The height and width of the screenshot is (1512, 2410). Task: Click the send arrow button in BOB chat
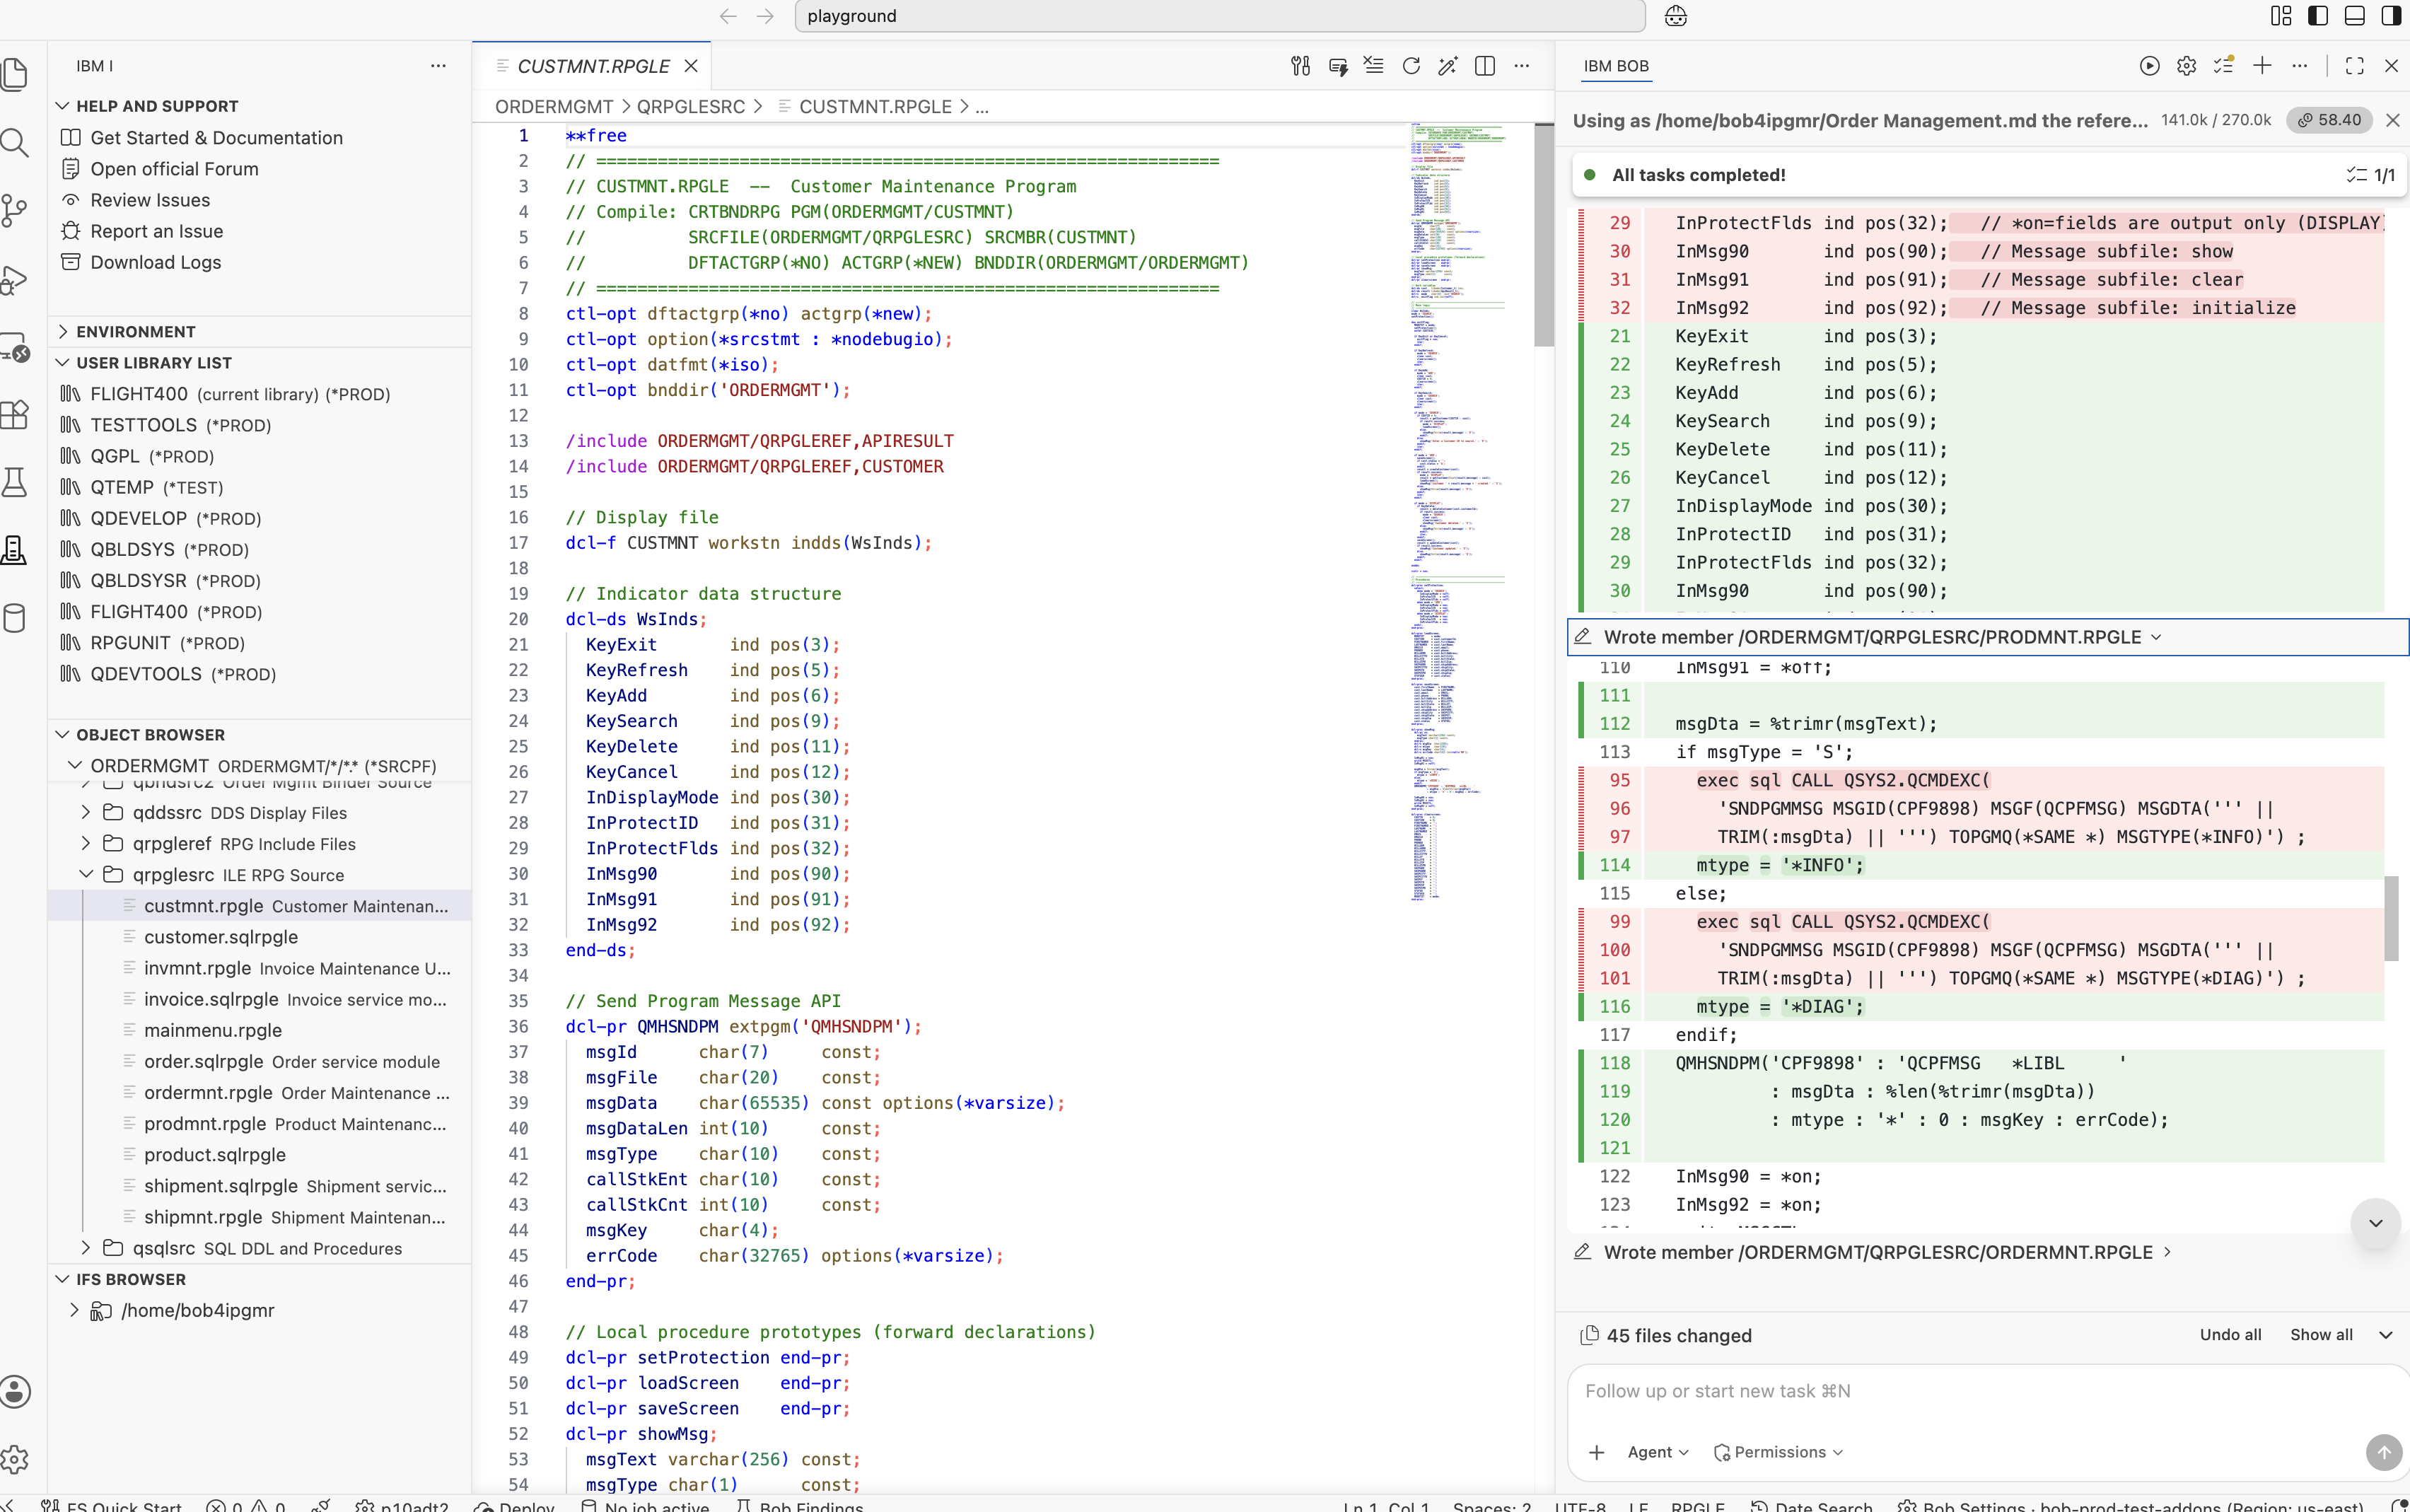point(2384,1452)
